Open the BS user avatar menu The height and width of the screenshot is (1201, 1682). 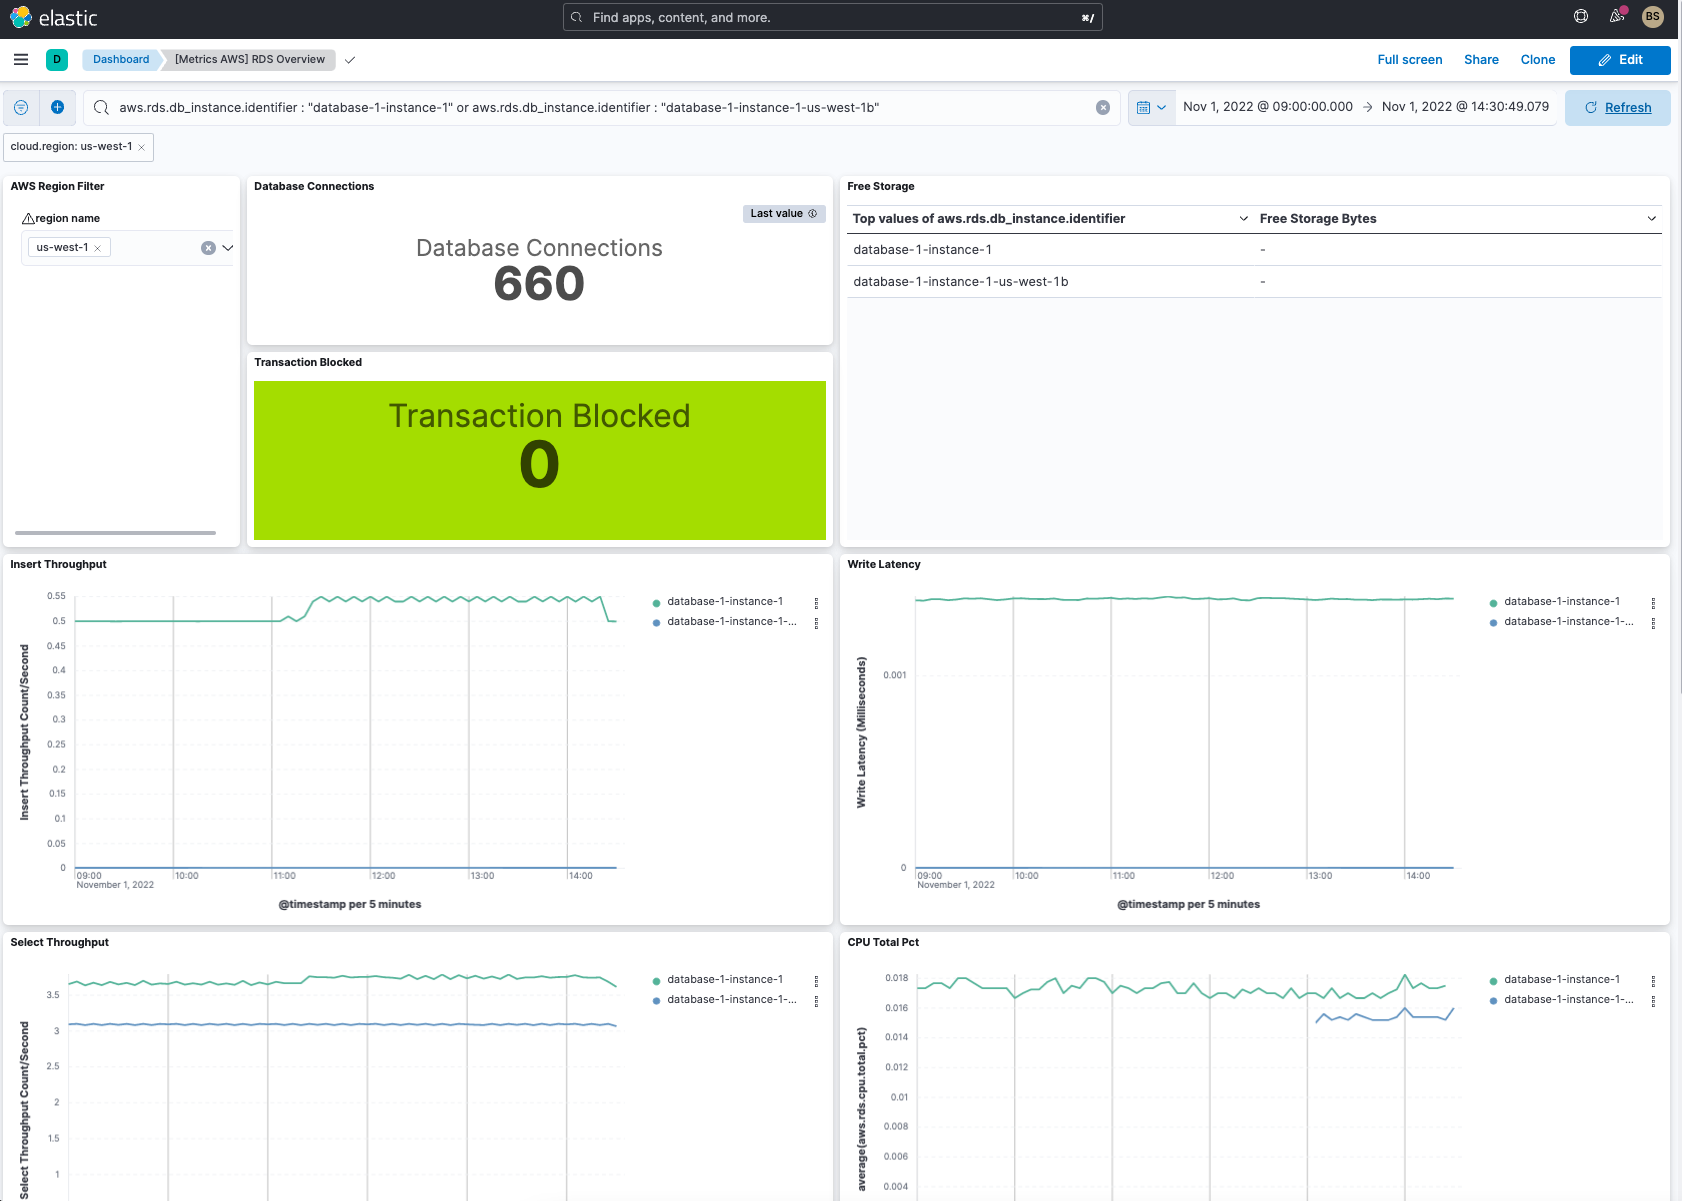(1652, 16)
